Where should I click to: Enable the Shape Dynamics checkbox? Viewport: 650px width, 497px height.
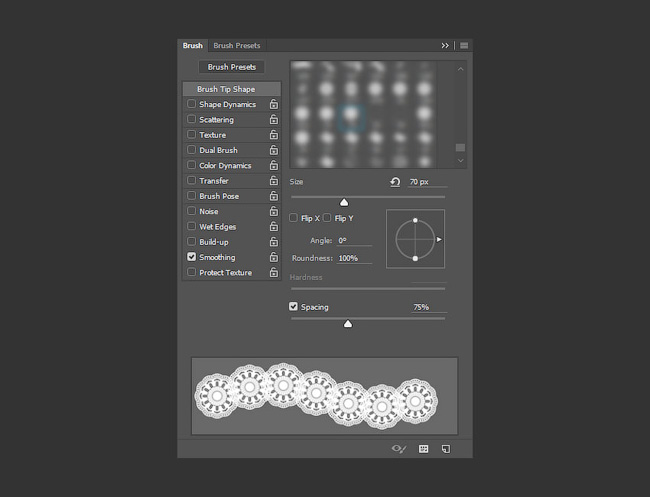[x=191, y=104]
